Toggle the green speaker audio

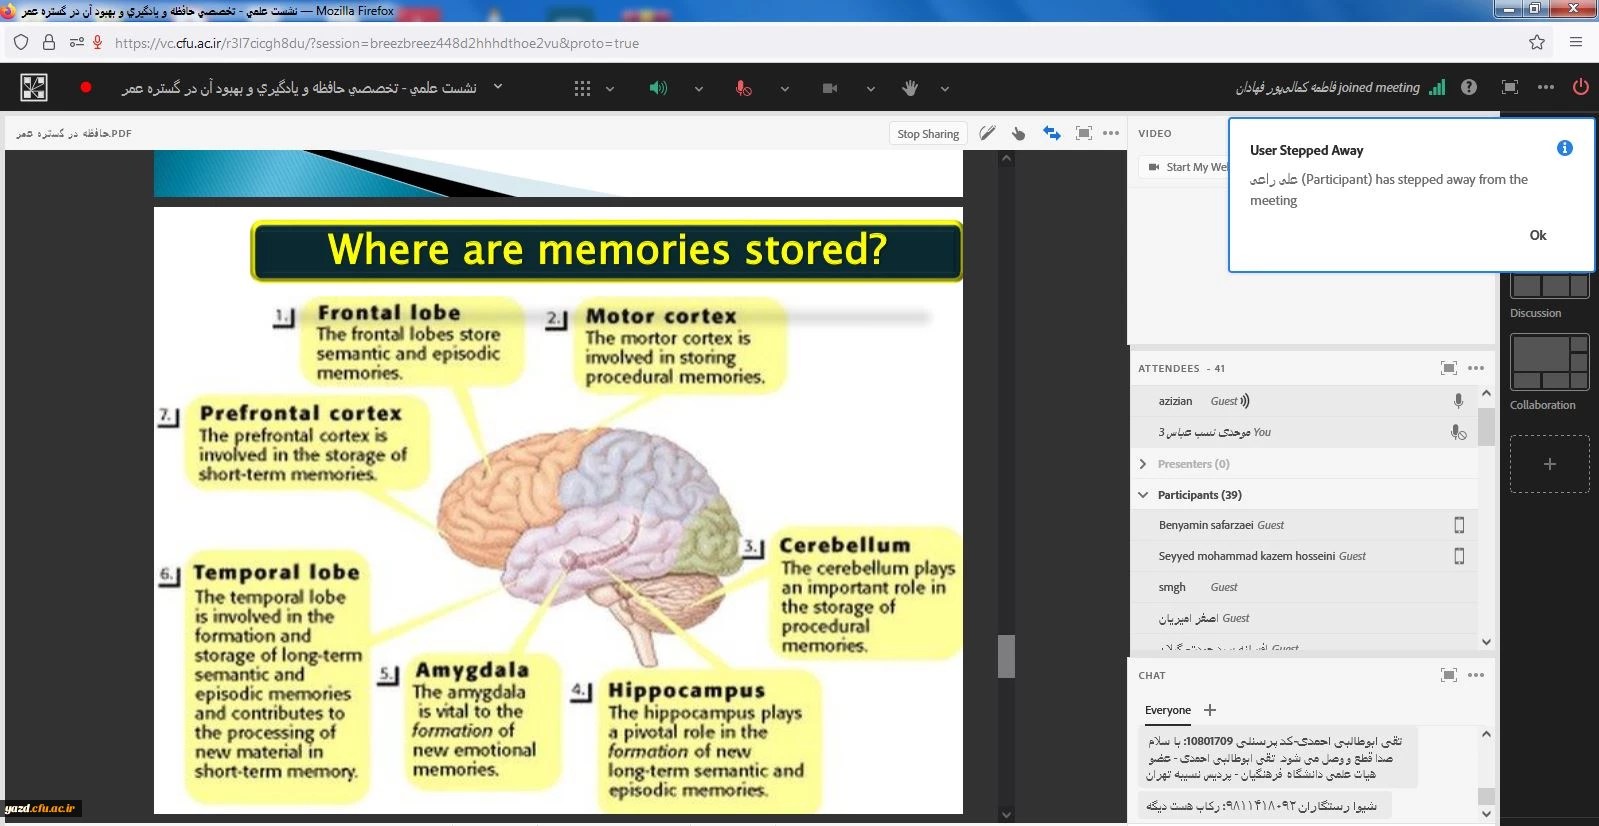pos(657,88)
